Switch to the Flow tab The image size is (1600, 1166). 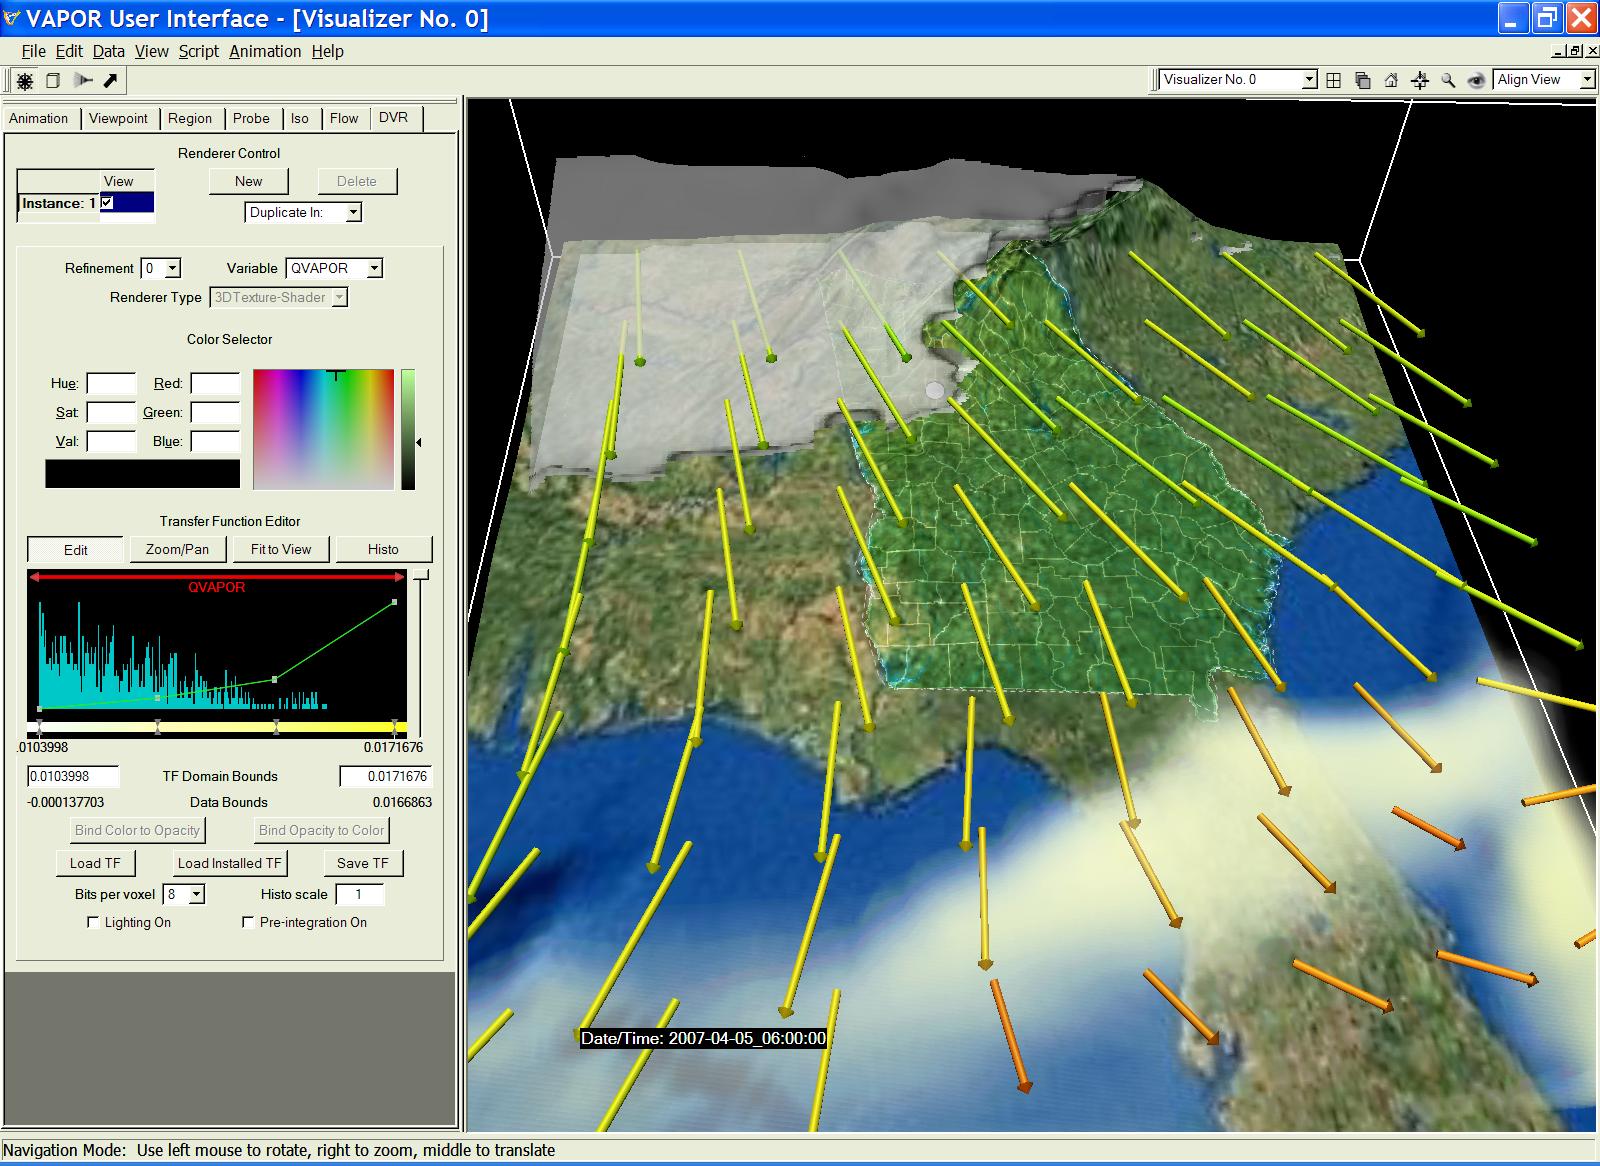(x=344, y=118)
